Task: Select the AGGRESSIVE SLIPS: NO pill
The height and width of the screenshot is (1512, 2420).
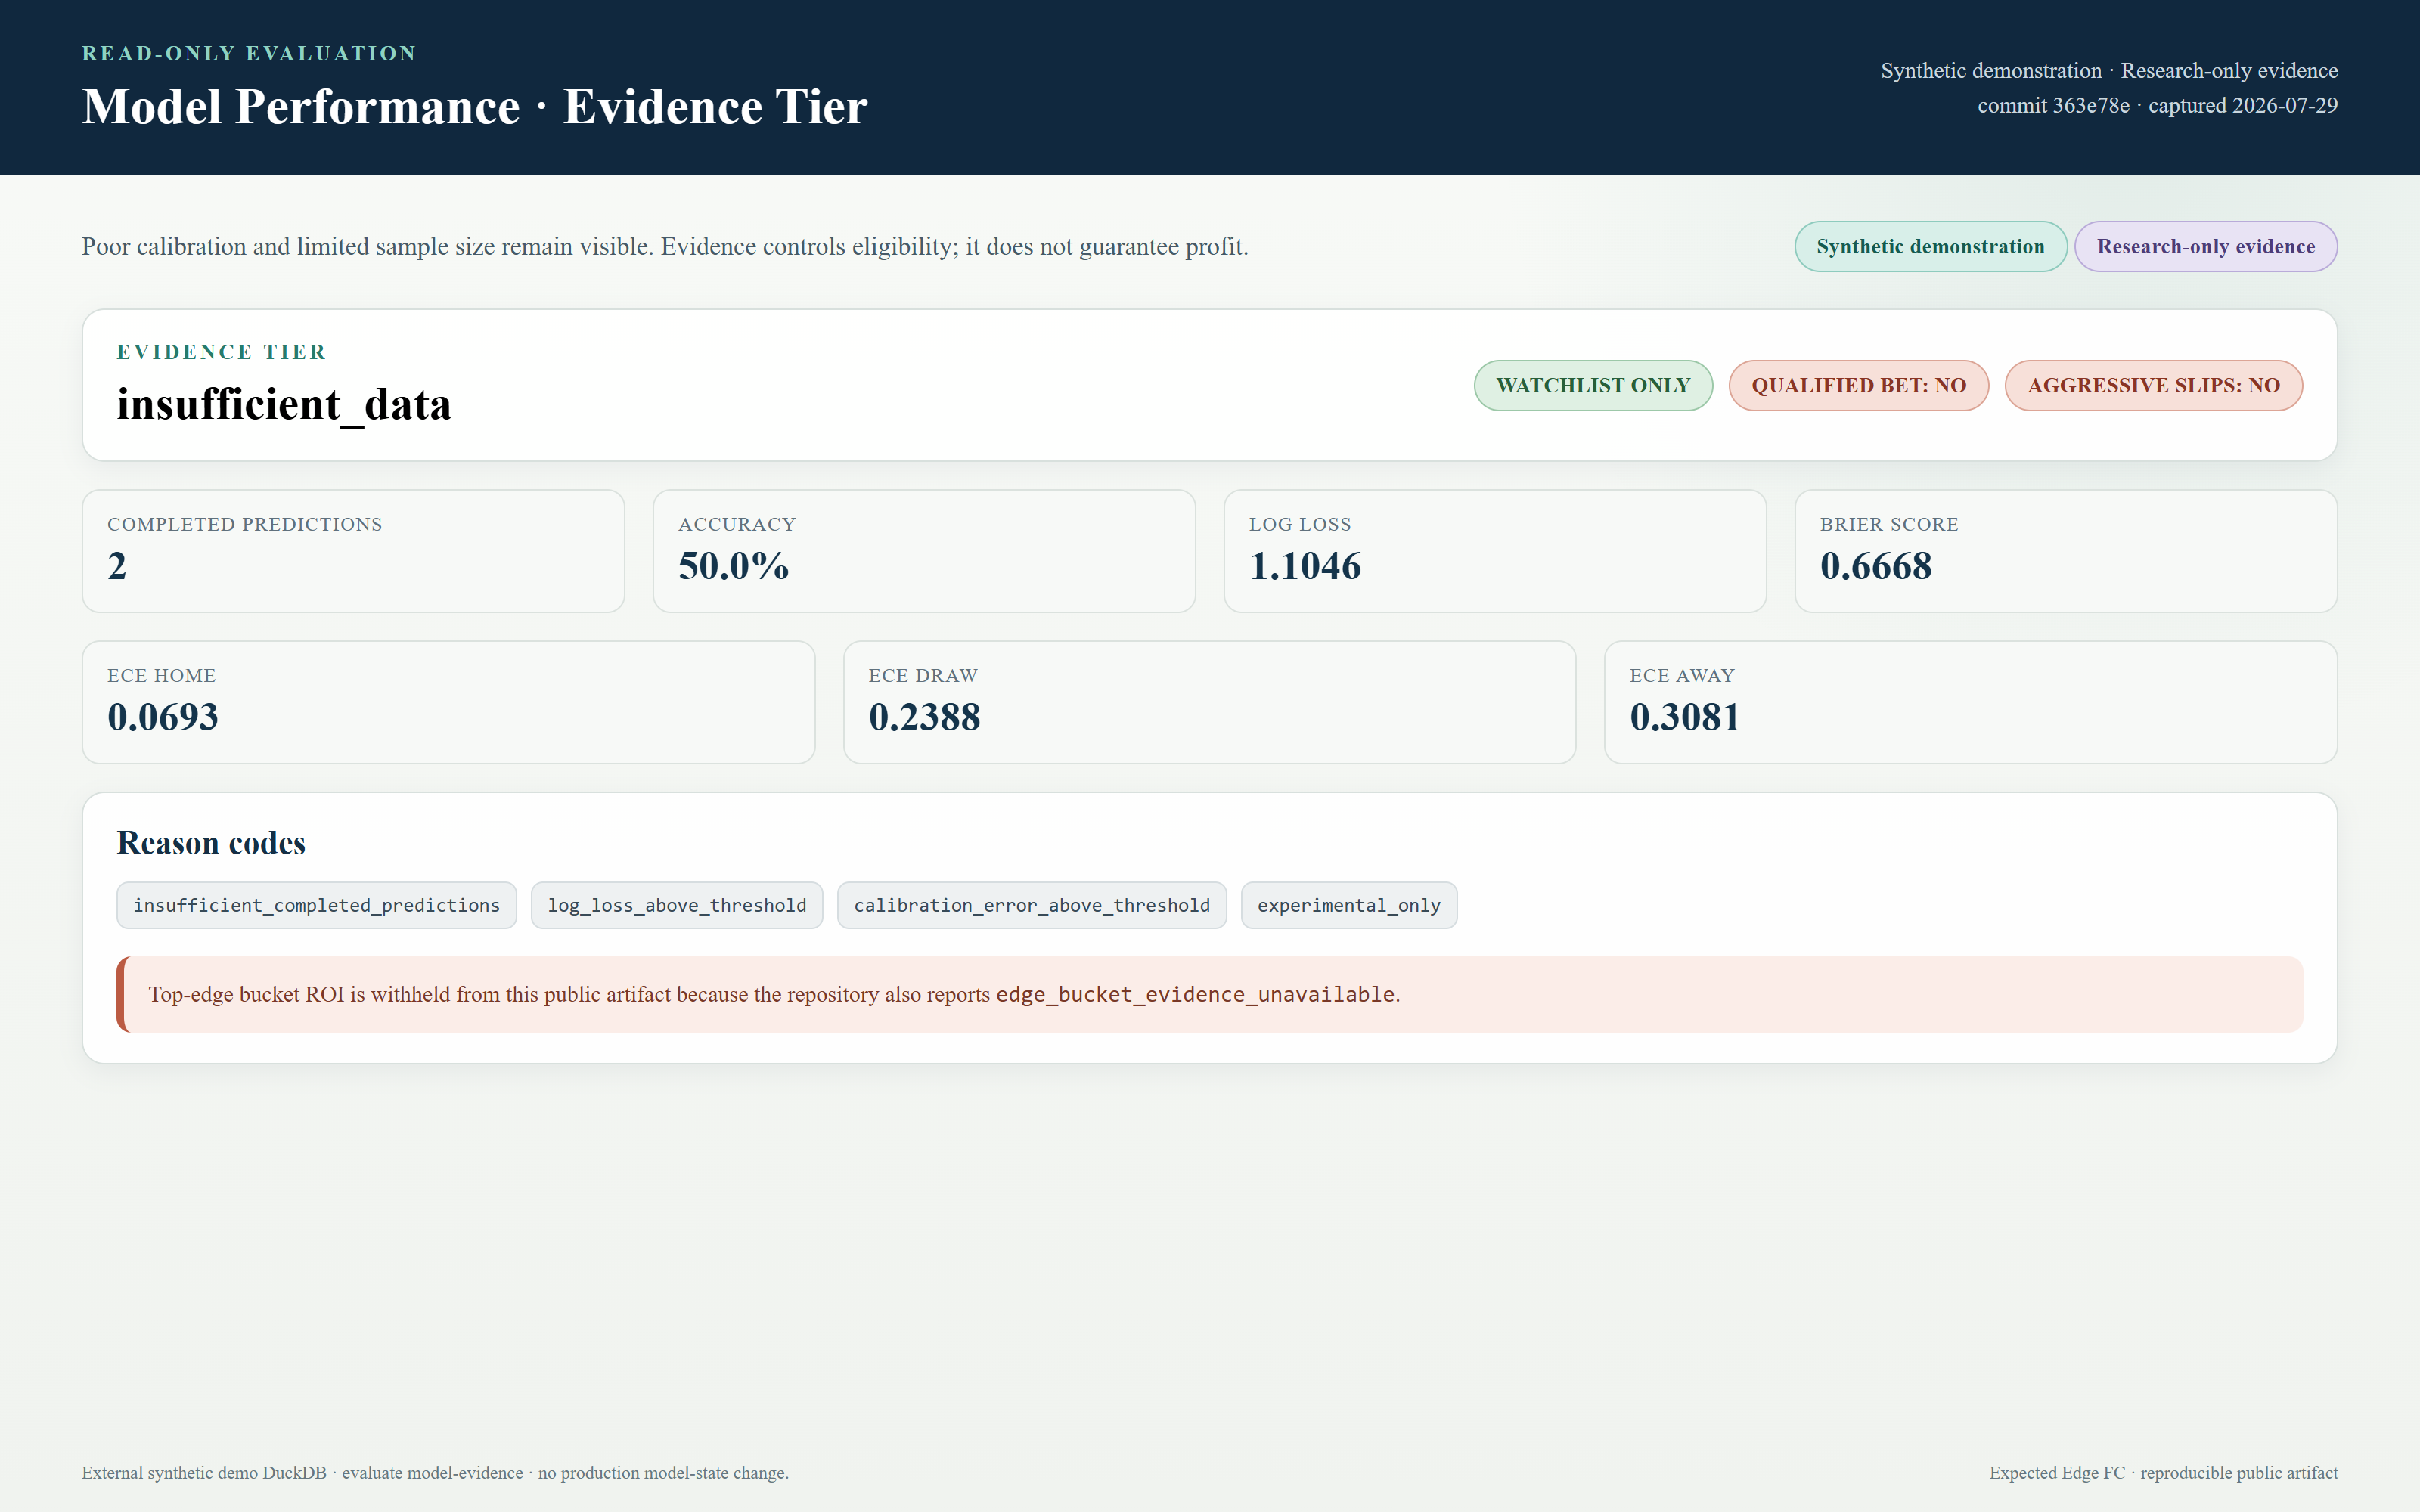Action: click(x=2153, y=385)
